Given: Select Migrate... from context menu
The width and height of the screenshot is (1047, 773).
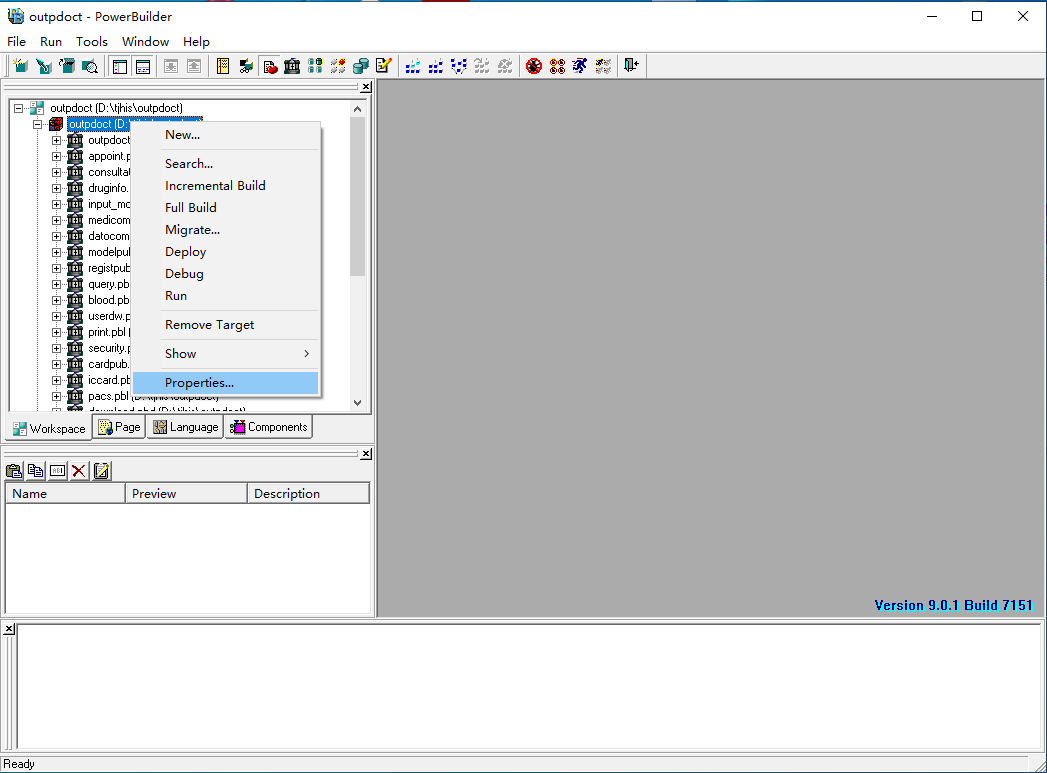Looking at the screenshot, I should click(226, 230).
